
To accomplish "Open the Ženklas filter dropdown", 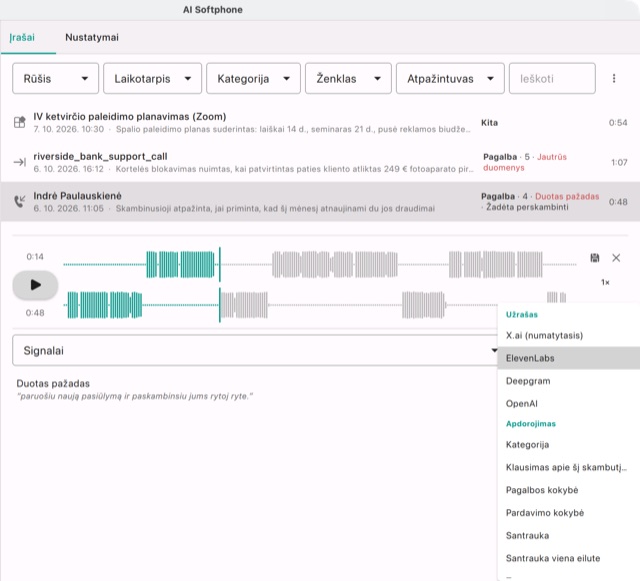I will 348,78.
